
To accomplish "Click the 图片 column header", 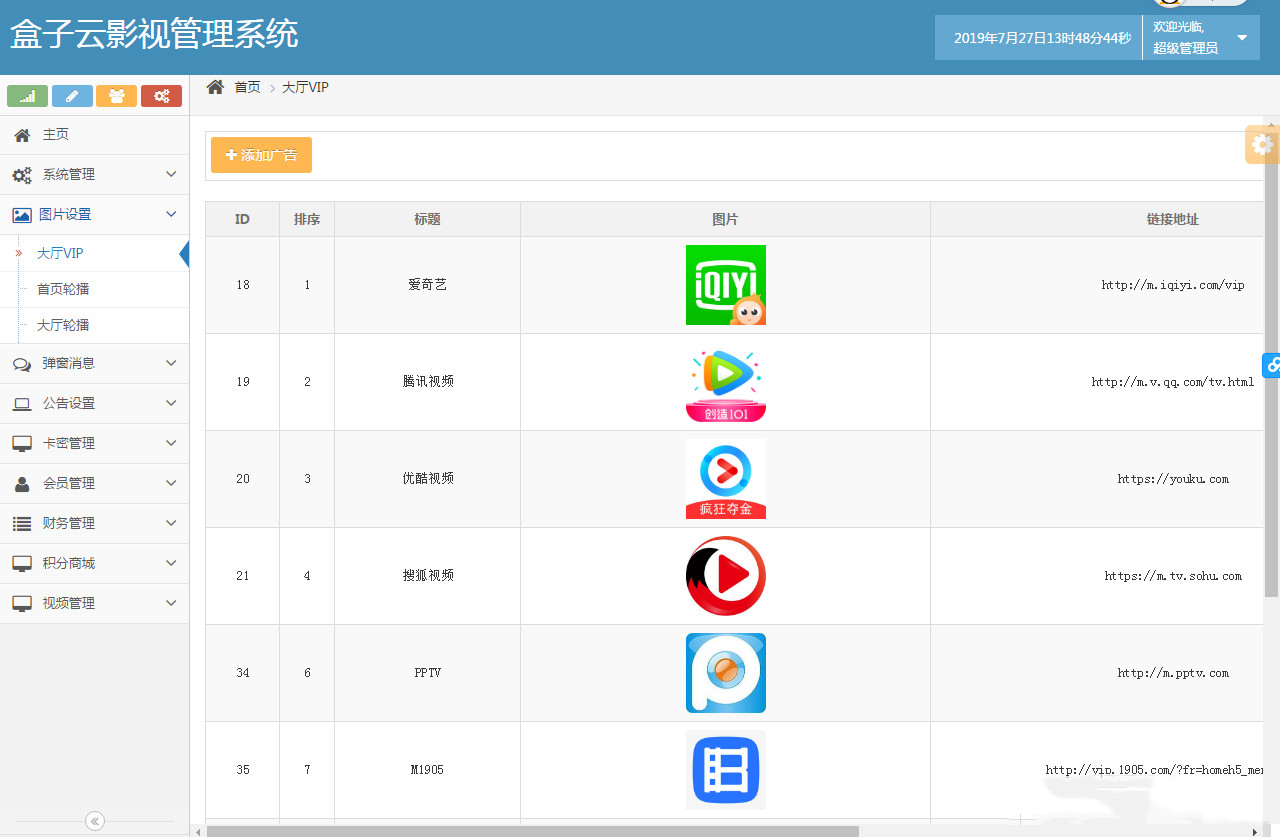I will click(725, 219).
